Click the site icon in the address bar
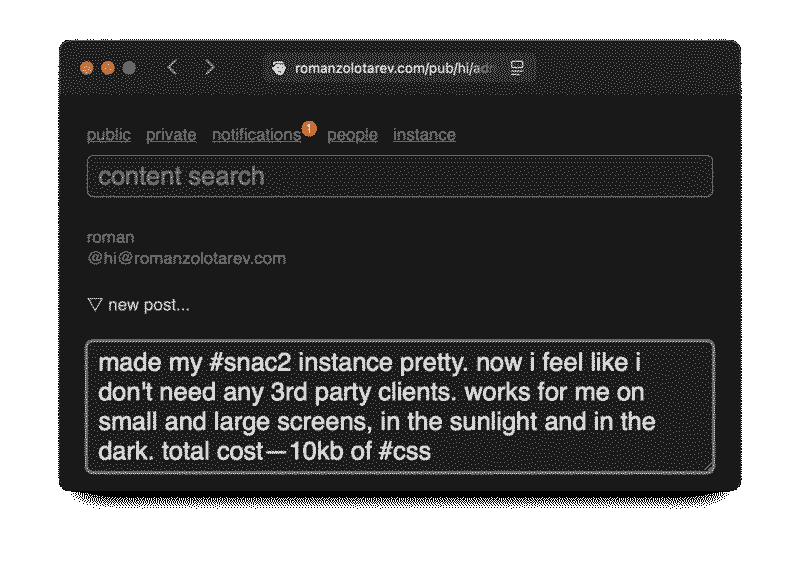The image size is (800, 569). point(280,68)
